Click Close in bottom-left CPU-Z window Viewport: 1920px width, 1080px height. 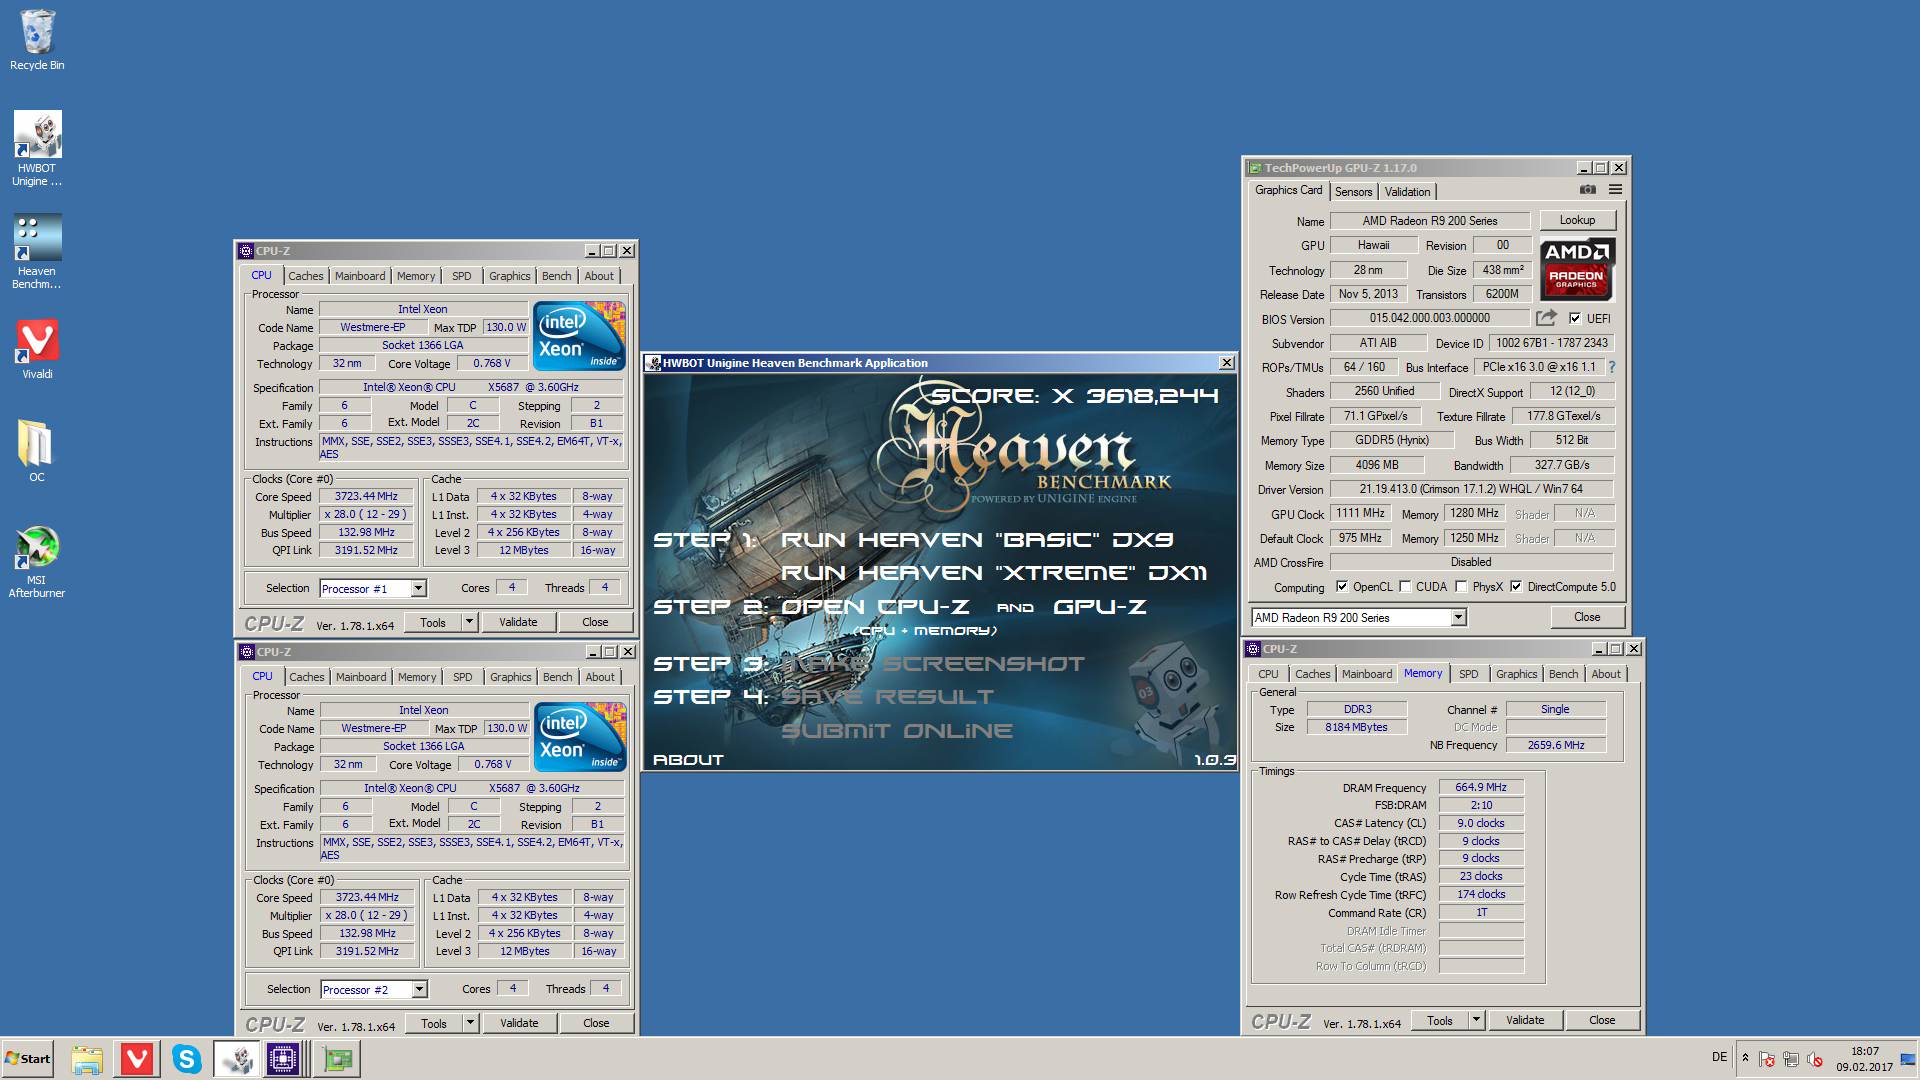click(x=596, y=1023)
